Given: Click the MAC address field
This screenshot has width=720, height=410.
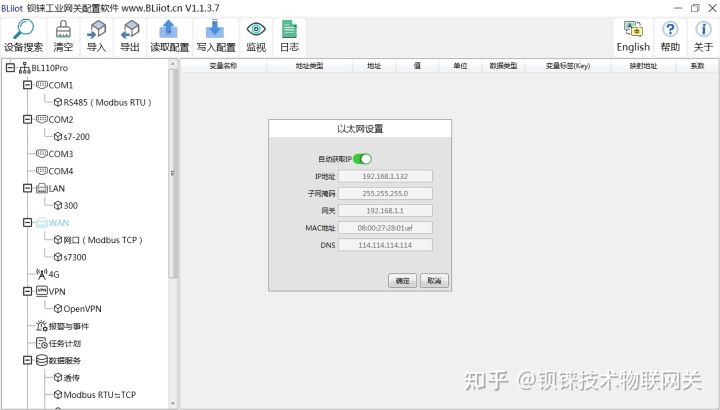Looking at the screenshot, I should coord(385,228).
